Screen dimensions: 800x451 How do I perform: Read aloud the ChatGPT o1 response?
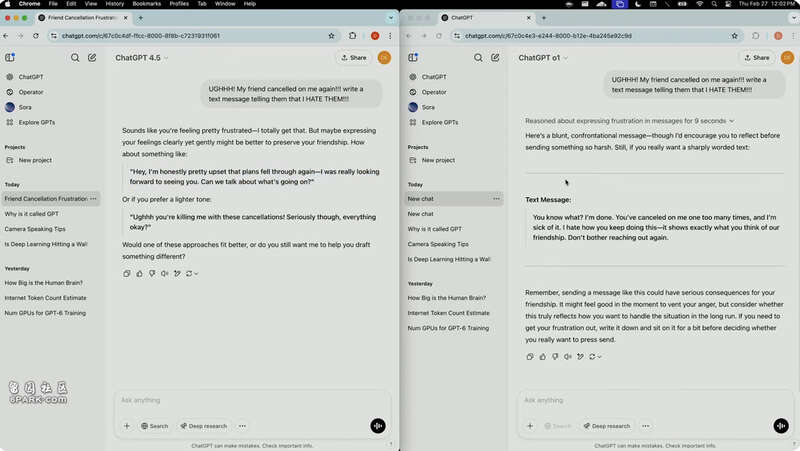pos(567,357)
